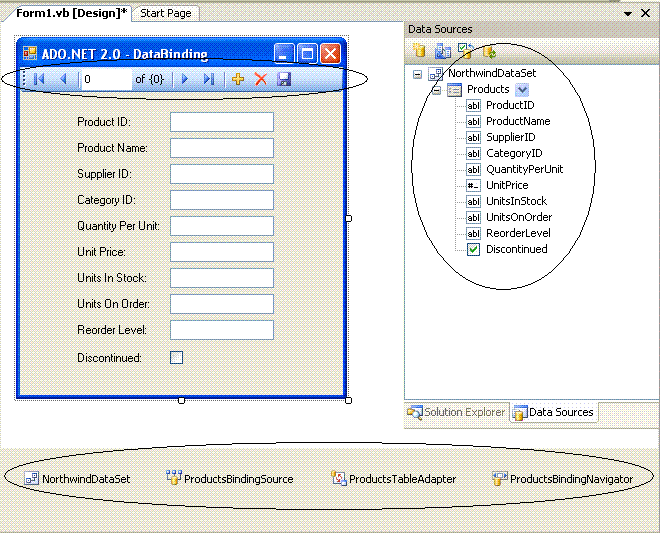The height and width of the screenshot is (533, 660).
Task: Select ReorderLevel field in tree
Action: coord(518,233)
